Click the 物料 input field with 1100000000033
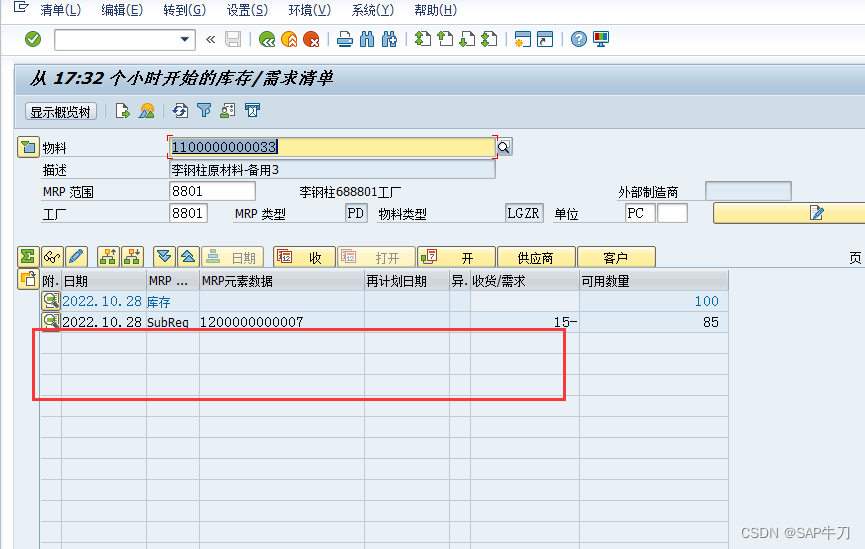The image size is (865, 549). pos(332,147)
